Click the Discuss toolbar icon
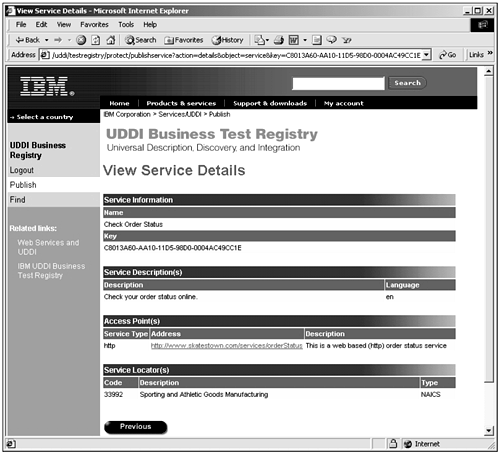Image resolution: width=500 pixels, height=454 pixels. coord(316,40)
